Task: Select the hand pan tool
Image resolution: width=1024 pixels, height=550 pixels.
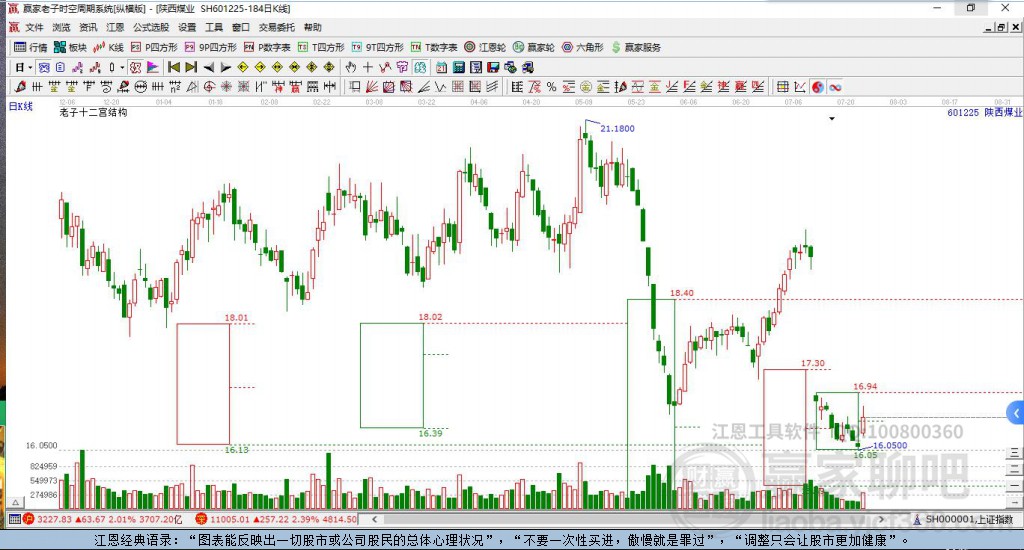Action: coord(349,67)
